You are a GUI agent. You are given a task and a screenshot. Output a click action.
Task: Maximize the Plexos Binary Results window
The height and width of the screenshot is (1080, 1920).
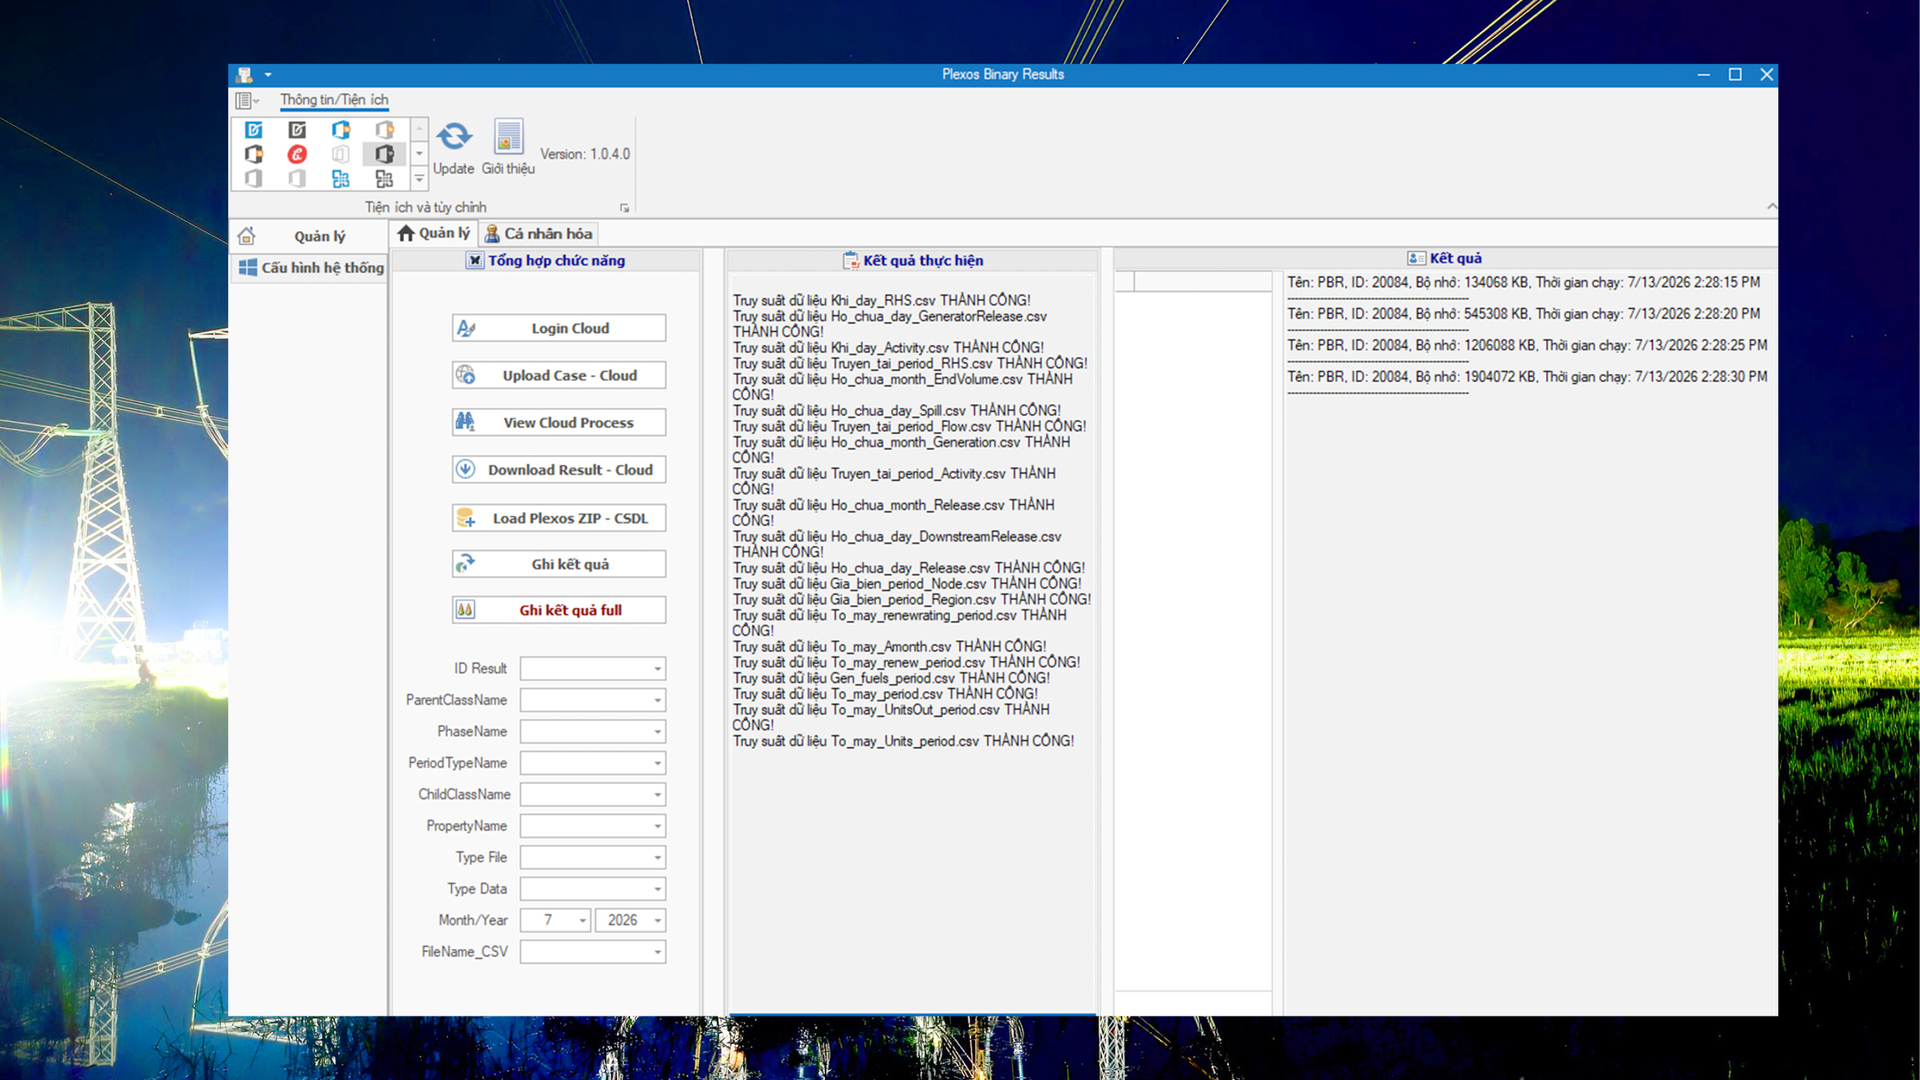tap(1735, 75)
